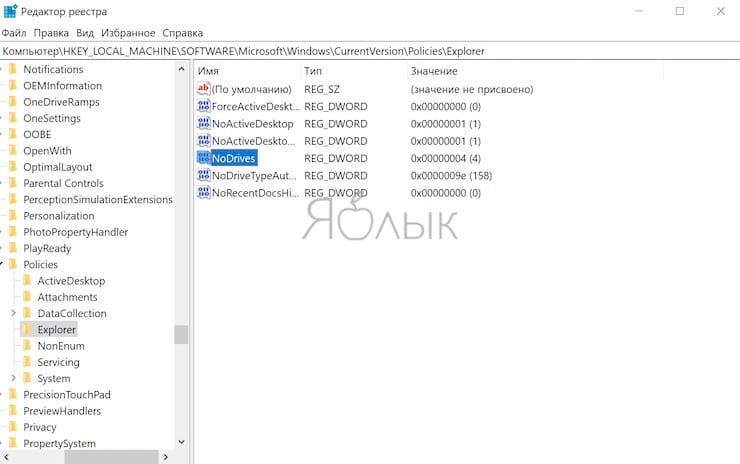Select the NoActiveDesktop value name

click(252, 124)
